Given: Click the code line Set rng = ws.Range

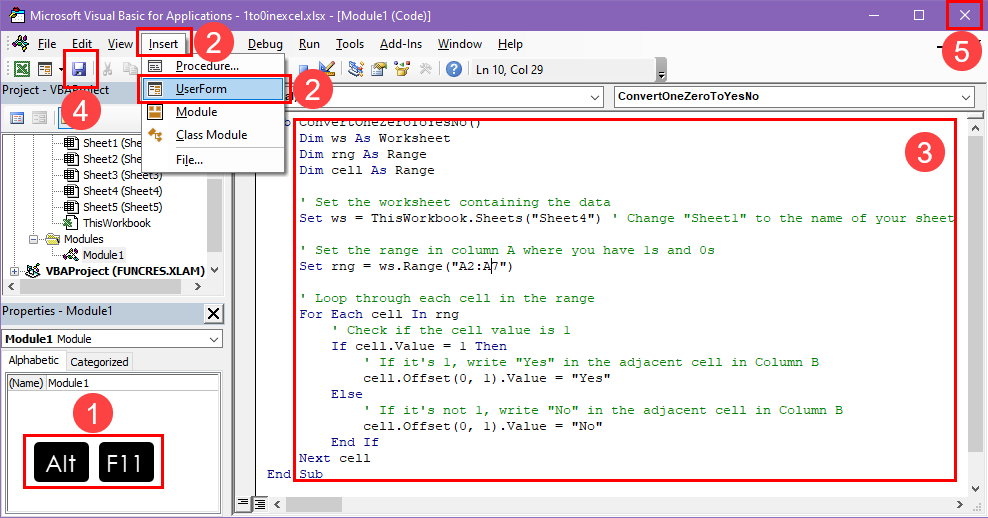Looking at the screenshot, I should [x=406, y=267].
